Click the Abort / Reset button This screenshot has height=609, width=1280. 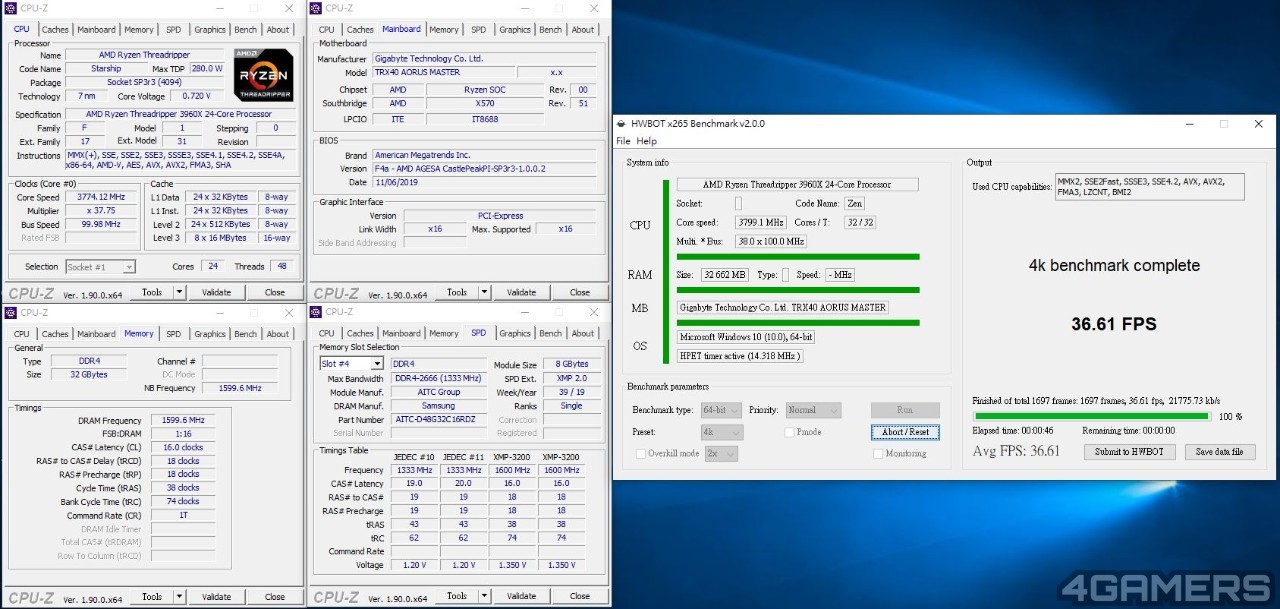pos(905,432)
